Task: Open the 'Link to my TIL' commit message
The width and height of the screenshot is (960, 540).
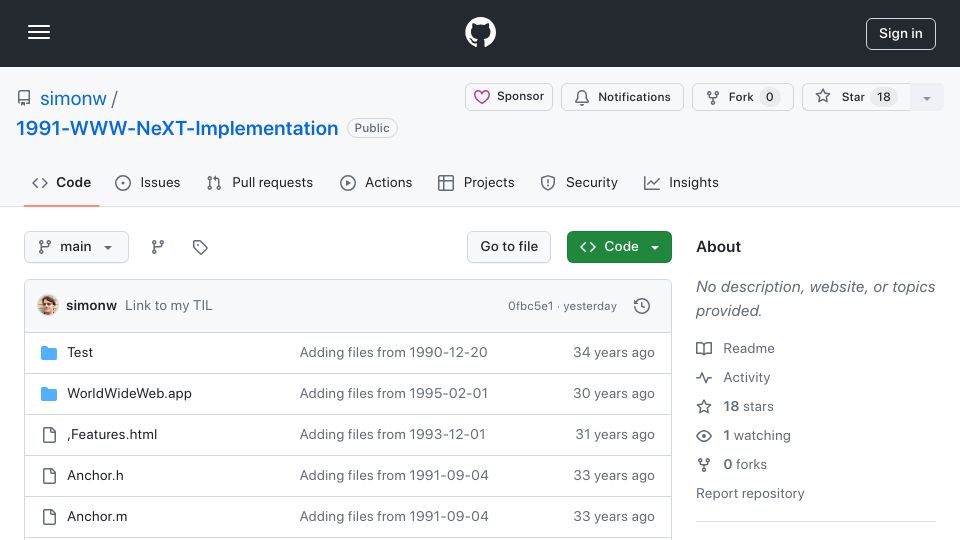Action: (168, 306)
